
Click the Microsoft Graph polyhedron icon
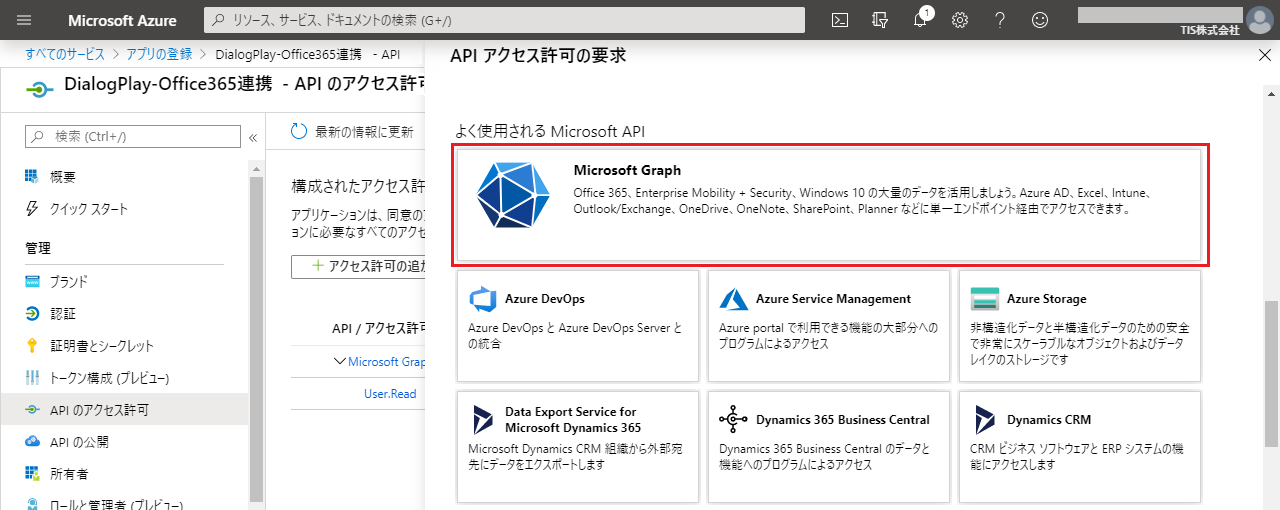[513, 193]
